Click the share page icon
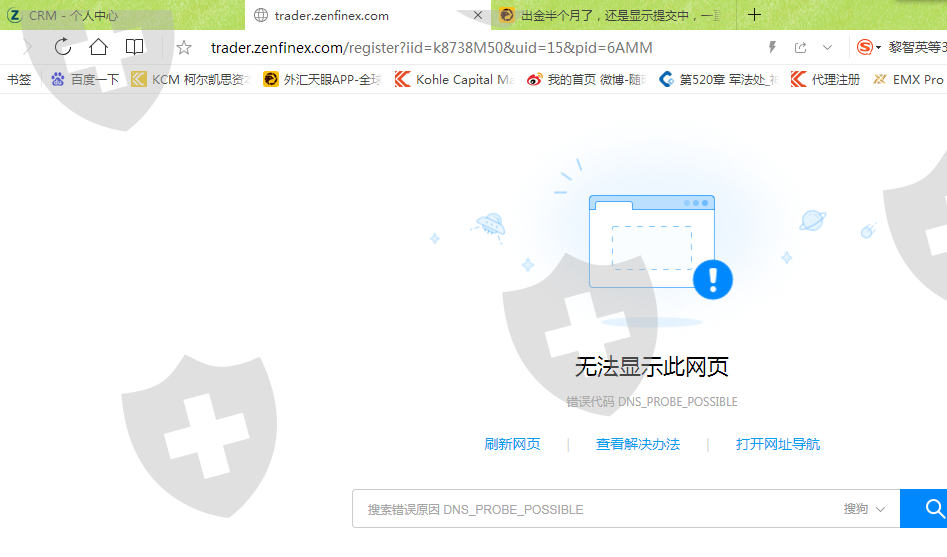The height and width of the screenshot is (557, 947). 801,47
